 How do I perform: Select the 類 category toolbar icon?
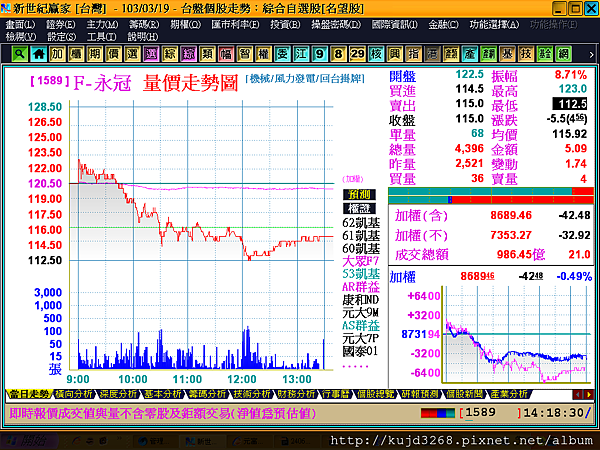pos(207,54)
